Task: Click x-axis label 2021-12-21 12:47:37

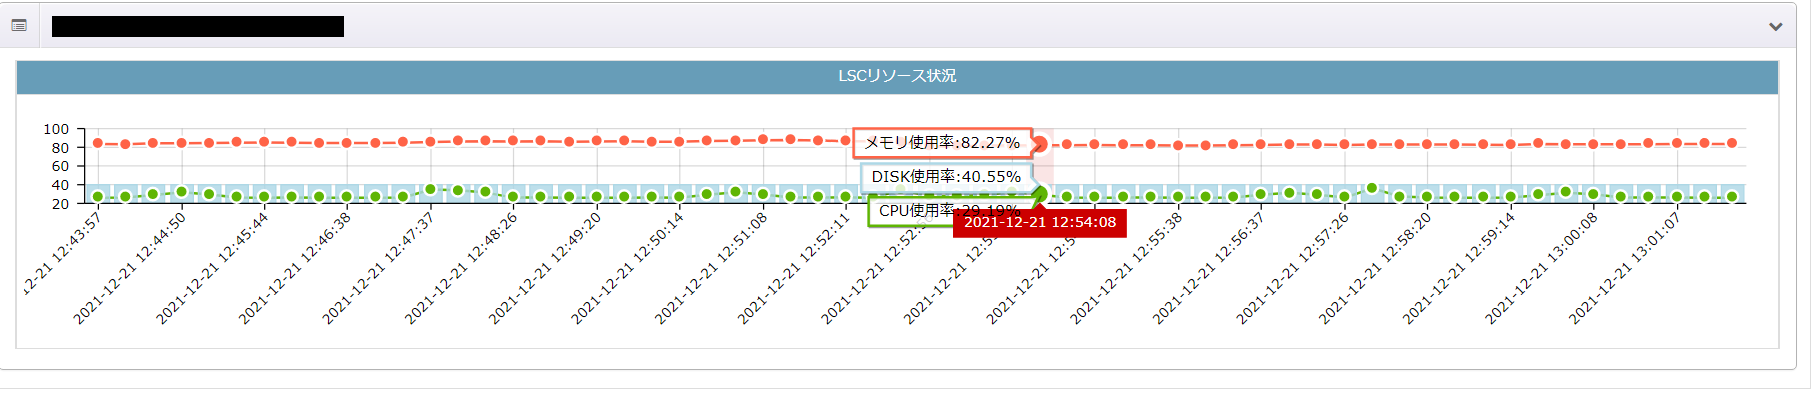Action: point(378,268)
